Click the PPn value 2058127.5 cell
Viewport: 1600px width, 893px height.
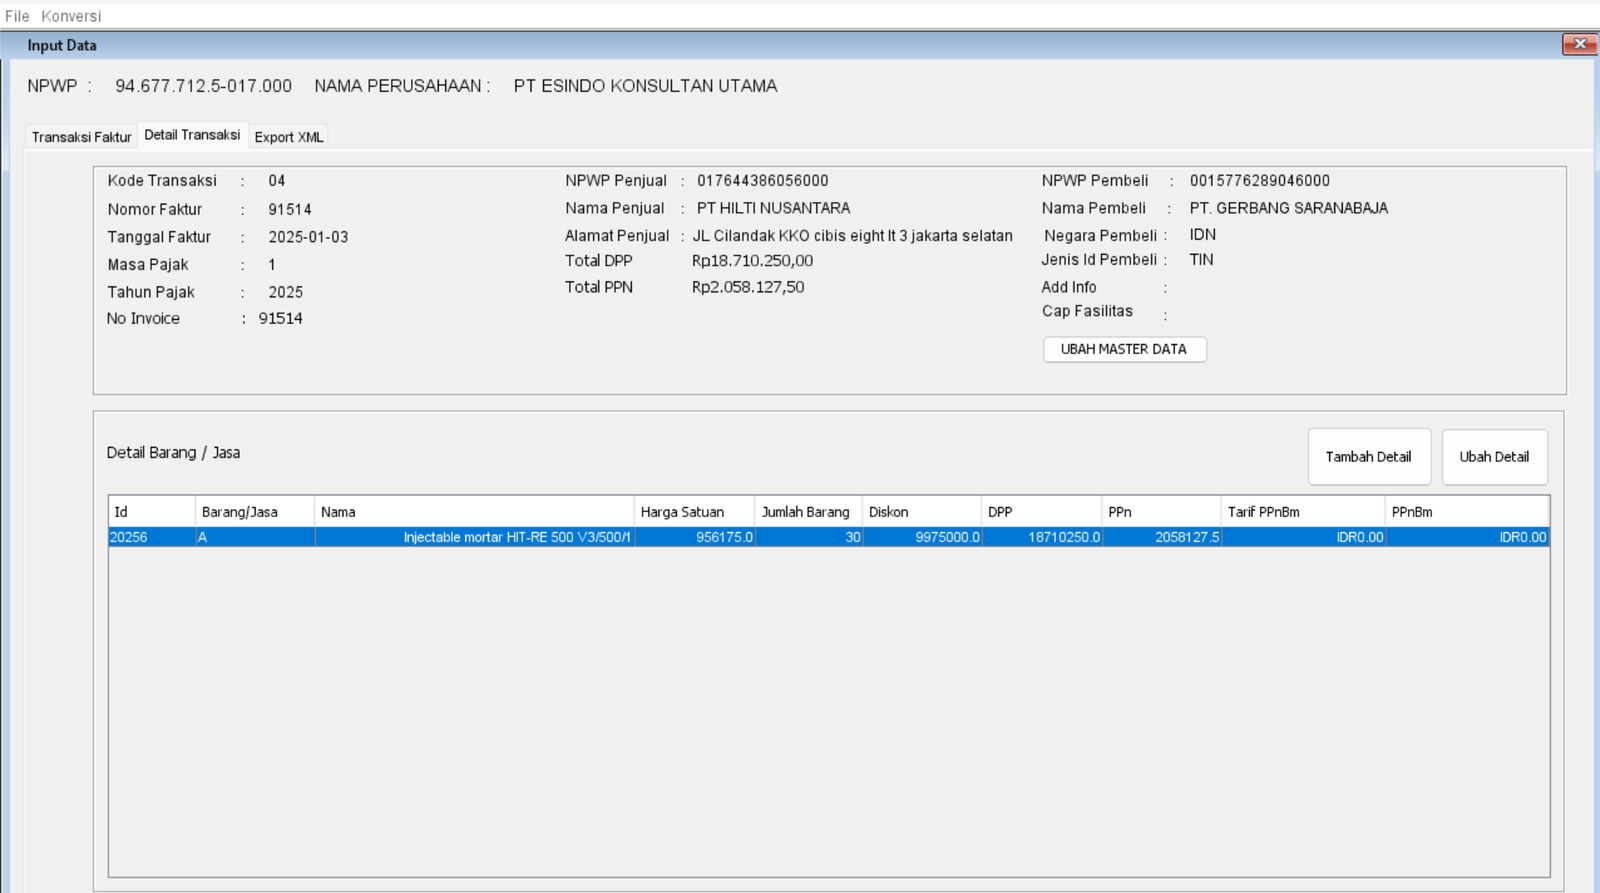coord(1161,537)
